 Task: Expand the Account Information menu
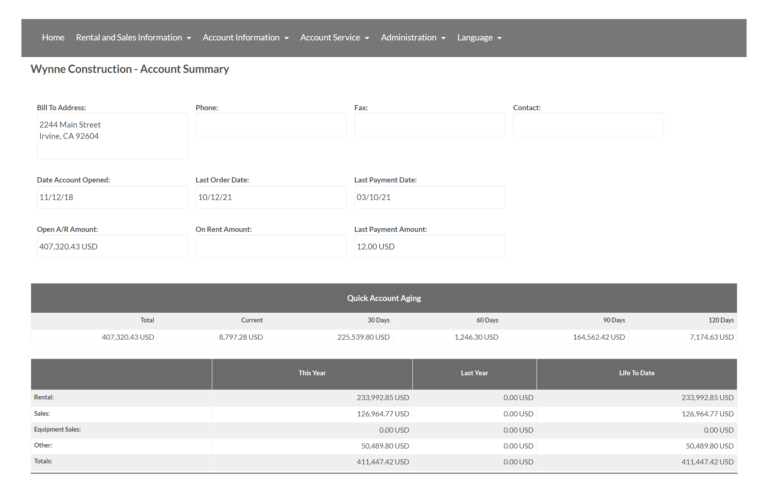tap(245, 38)
